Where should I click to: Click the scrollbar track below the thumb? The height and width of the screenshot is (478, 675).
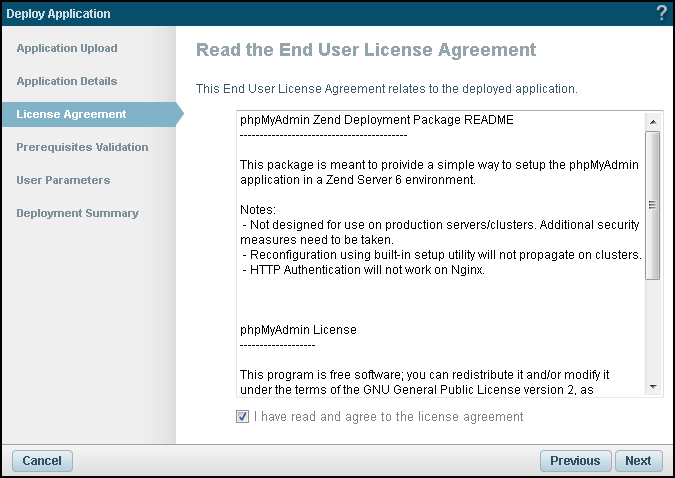pyautogui.click(x=653, y=330)
